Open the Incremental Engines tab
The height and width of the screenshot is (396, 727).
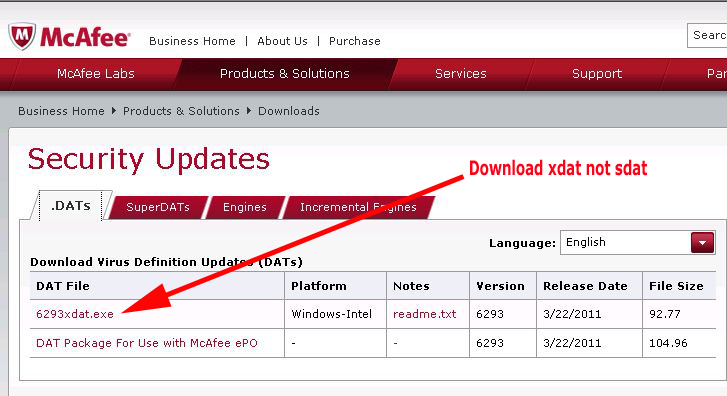358,207
